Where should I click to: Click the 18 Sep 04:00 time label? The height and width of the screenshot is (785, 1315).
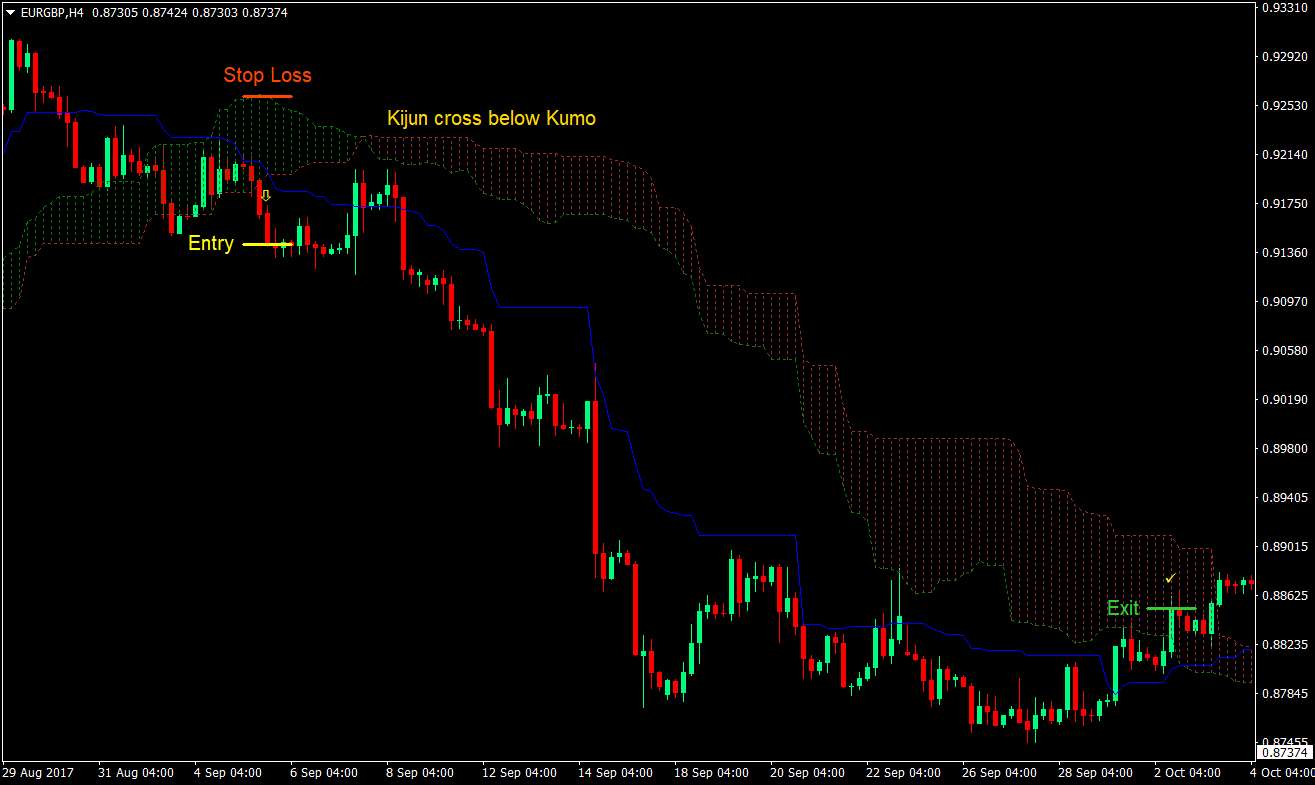click(x=711, y=773)
